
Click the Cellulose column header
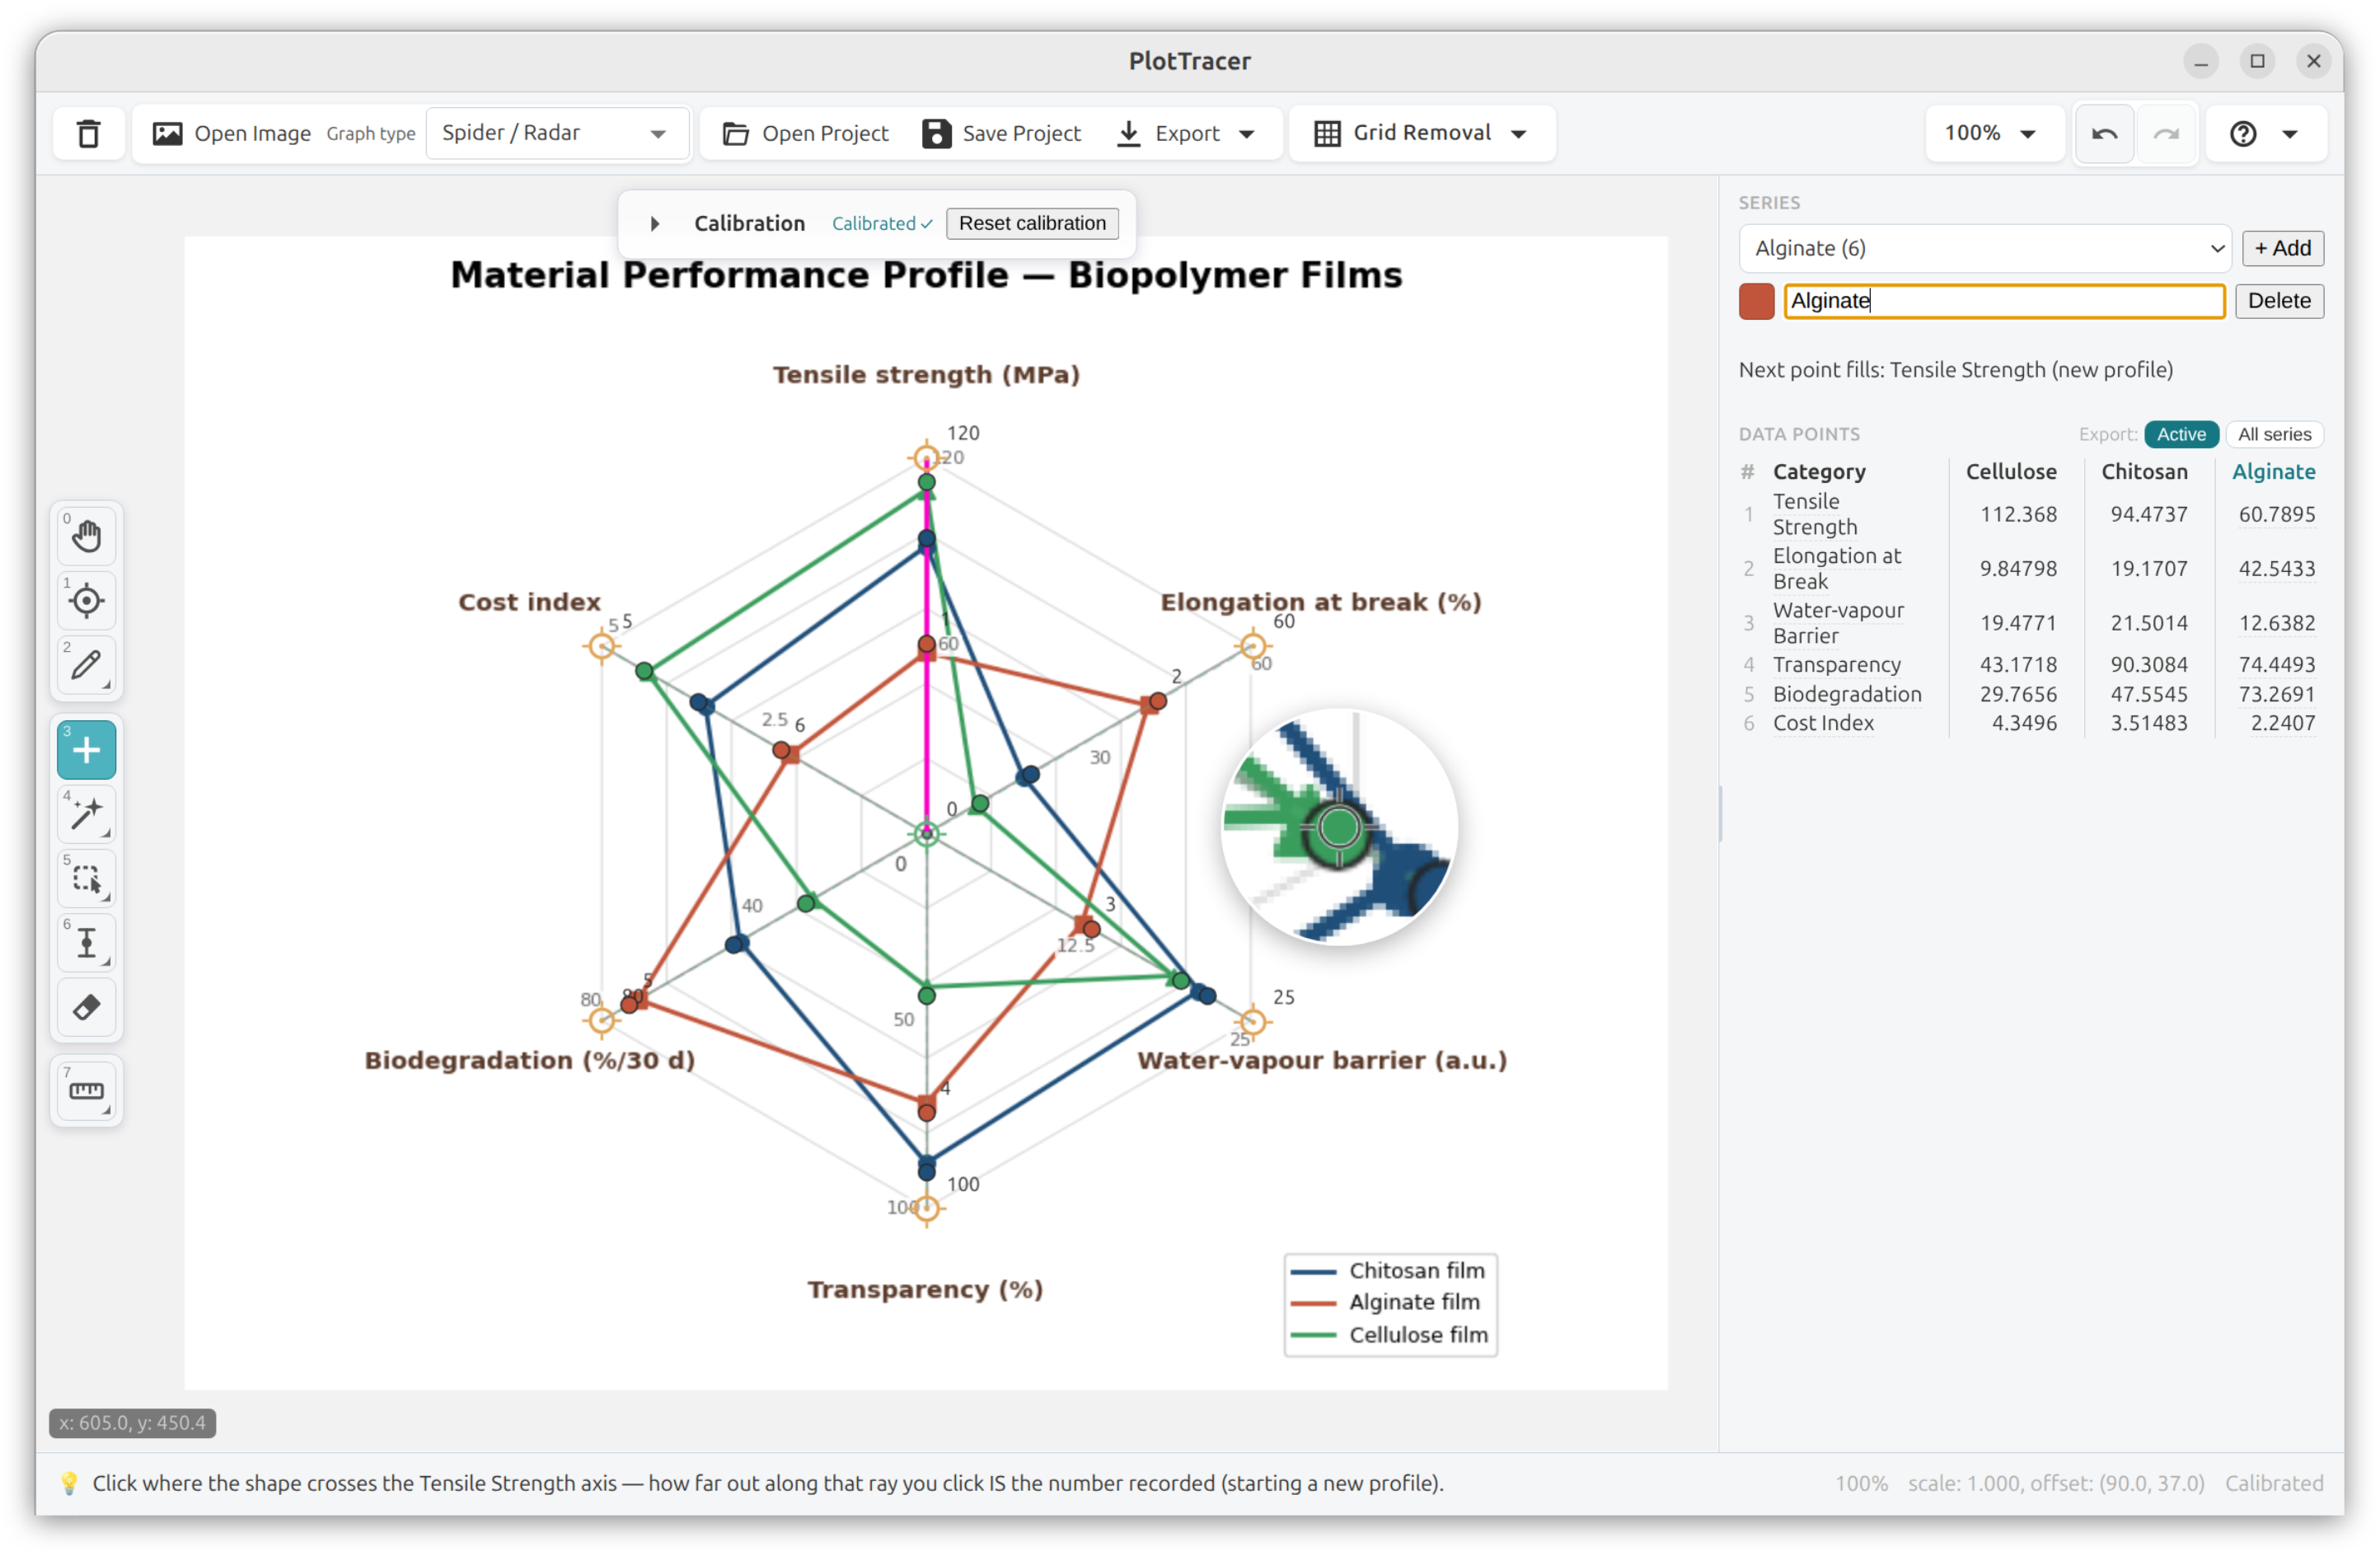click(x=2011, y=472)
